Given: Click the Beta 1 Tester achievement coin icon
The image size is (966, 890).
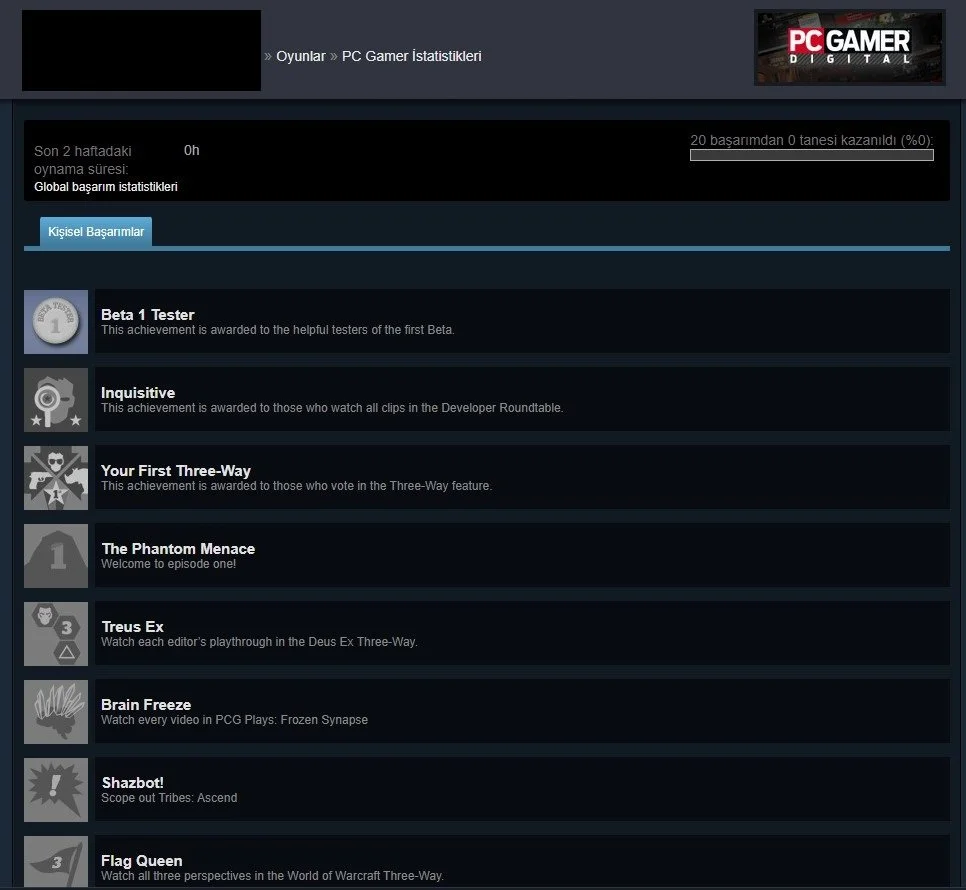Looking at the screenshot, I should click(x=56, y=322).
